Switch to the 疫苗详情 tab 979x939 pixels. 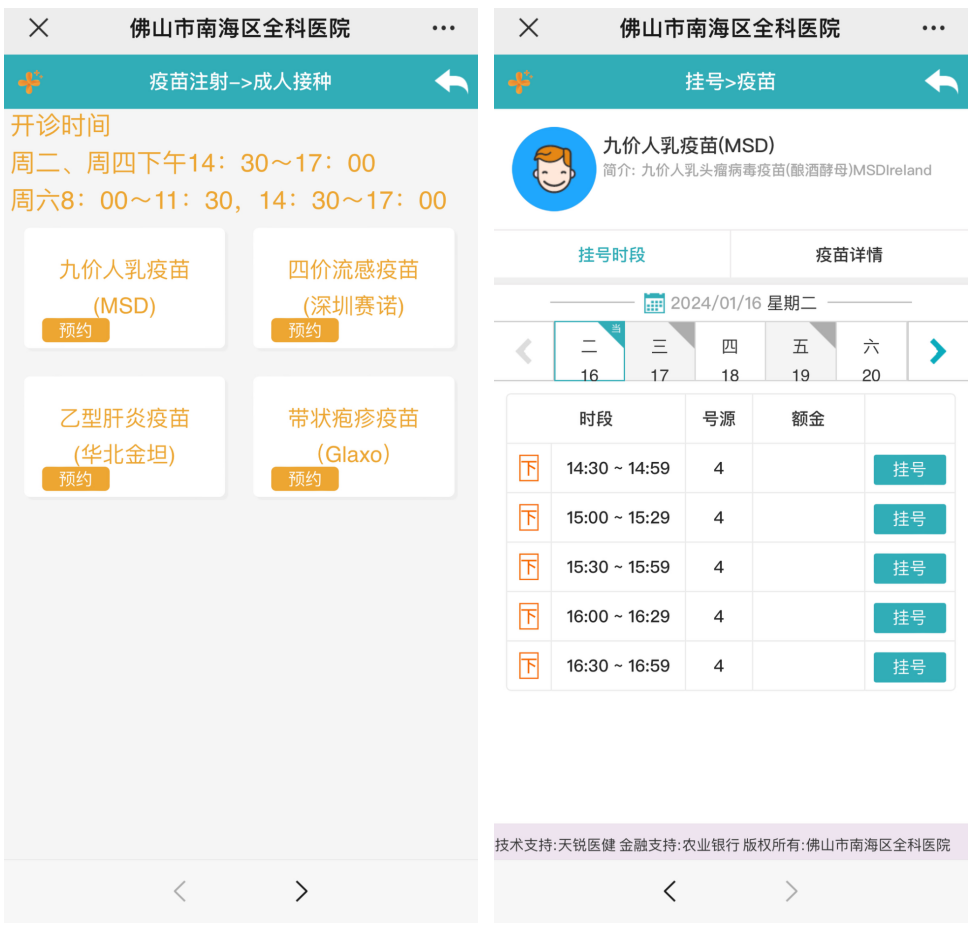point(849,255)
